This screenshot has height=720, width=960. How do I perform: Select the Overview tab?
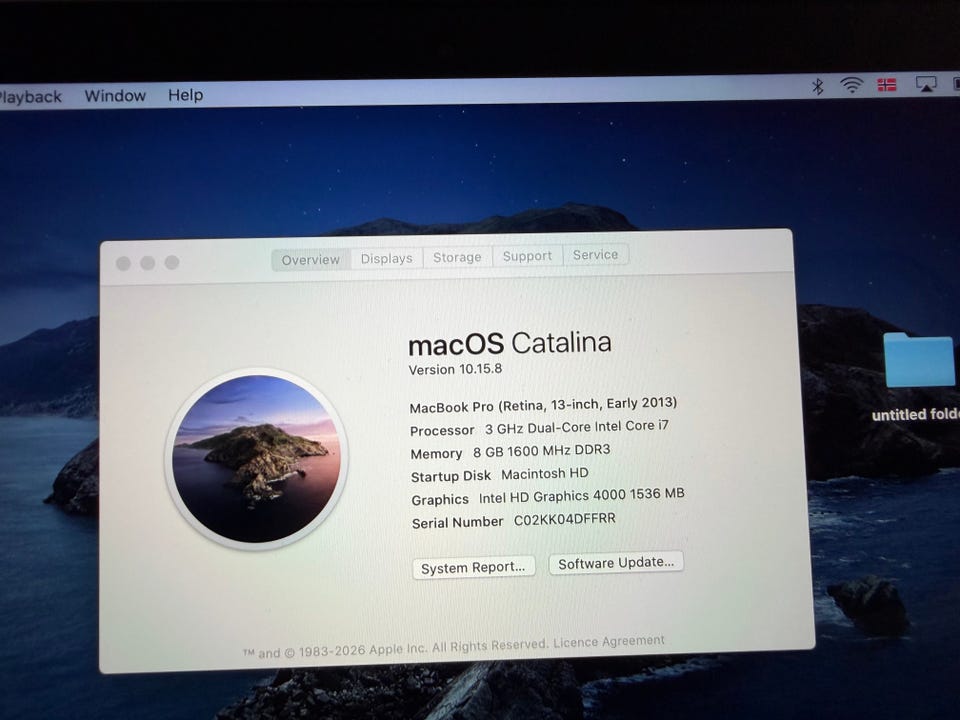(310, 260)
